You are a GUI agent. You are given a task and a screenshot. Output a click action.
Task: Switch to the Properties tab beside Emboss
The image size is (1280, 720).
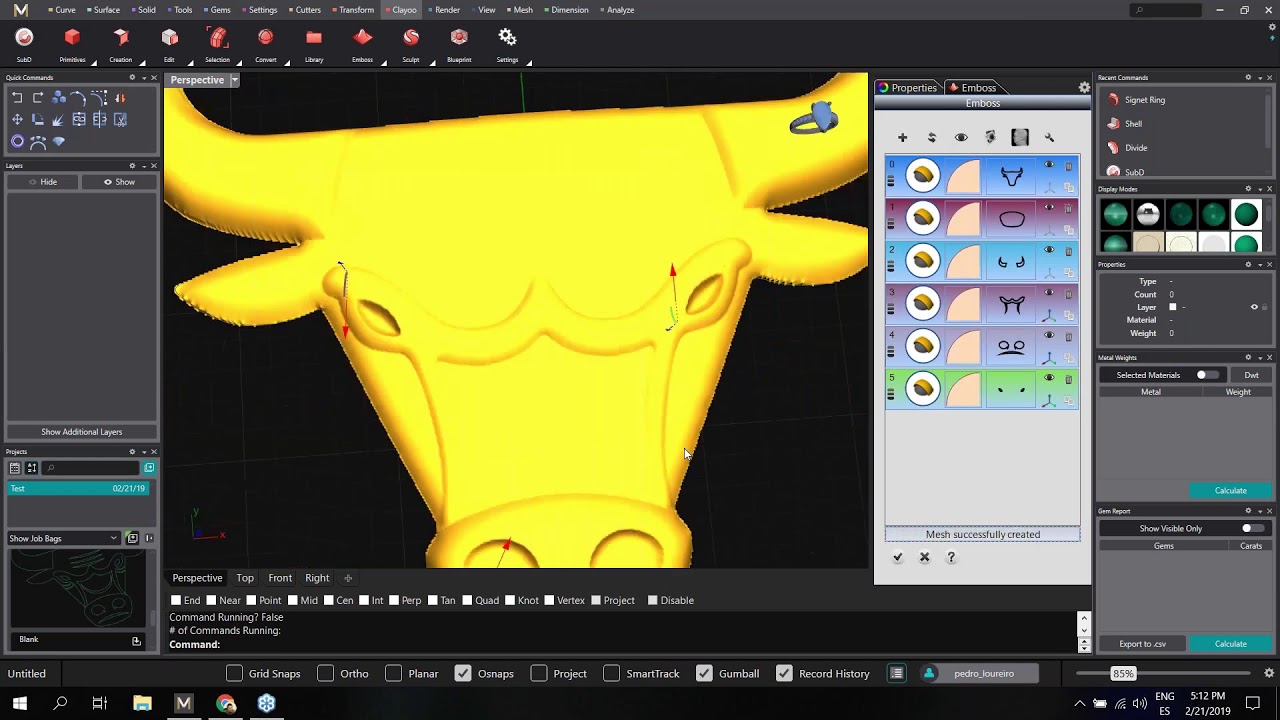tap(908, 88)
